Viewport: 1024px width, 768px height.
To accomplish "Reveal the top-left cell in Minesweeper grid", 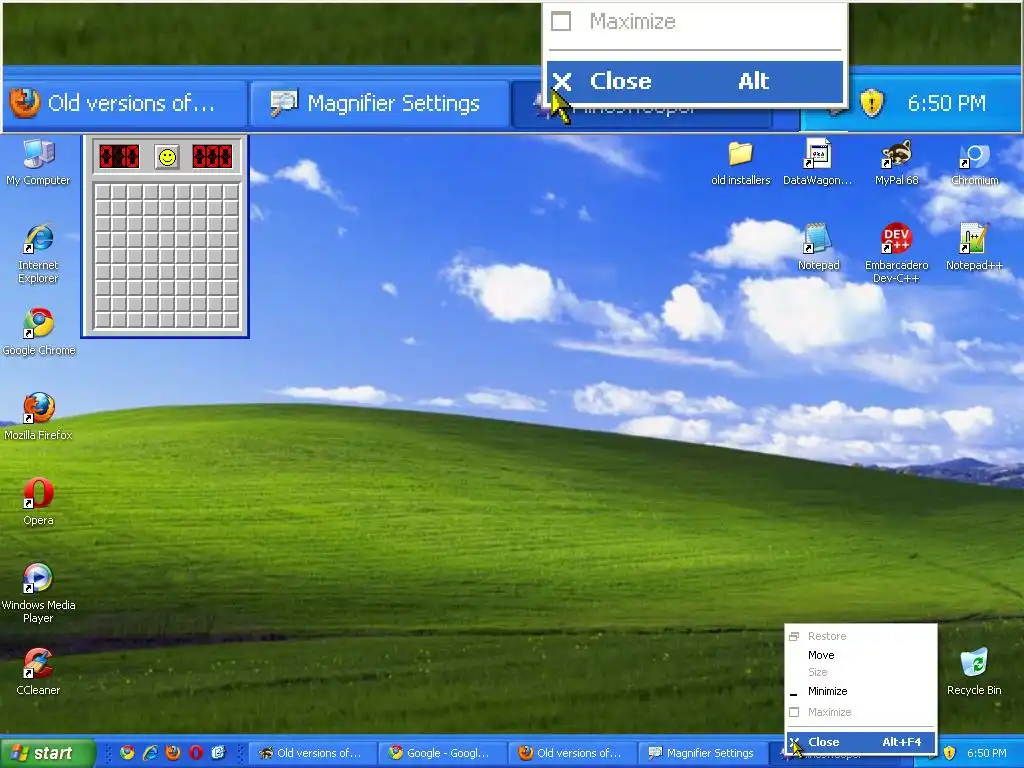I will click(x=103, y=192).
